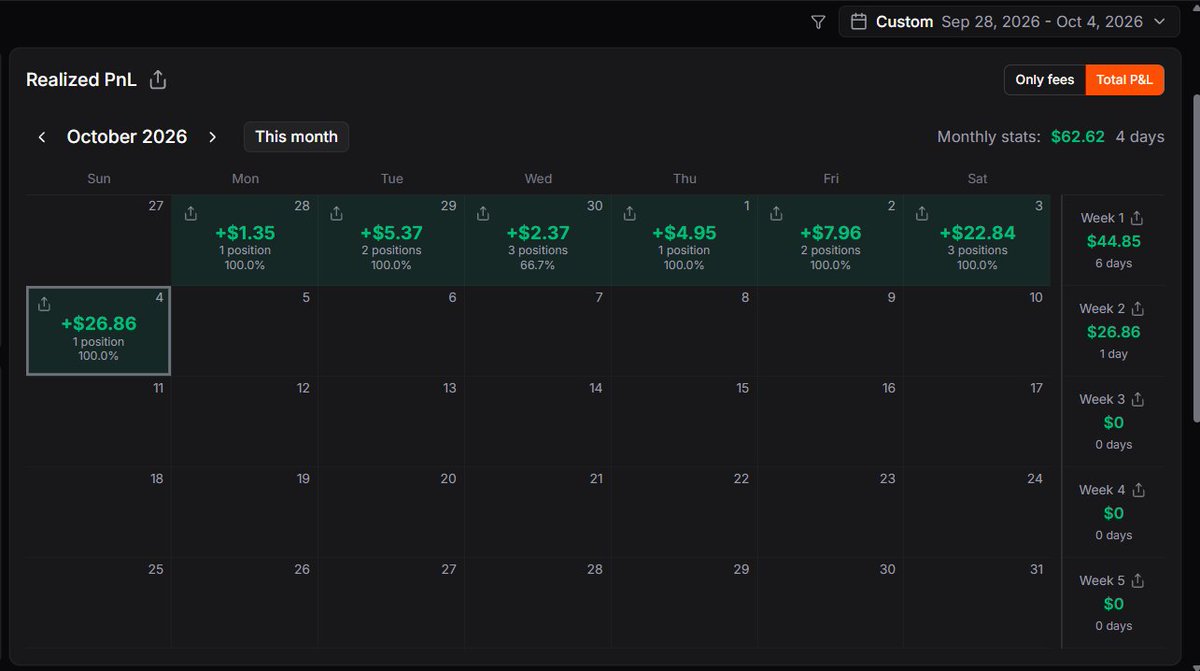Jump to This month
This screenshot has width=1200, height=671.
[296, 137]
